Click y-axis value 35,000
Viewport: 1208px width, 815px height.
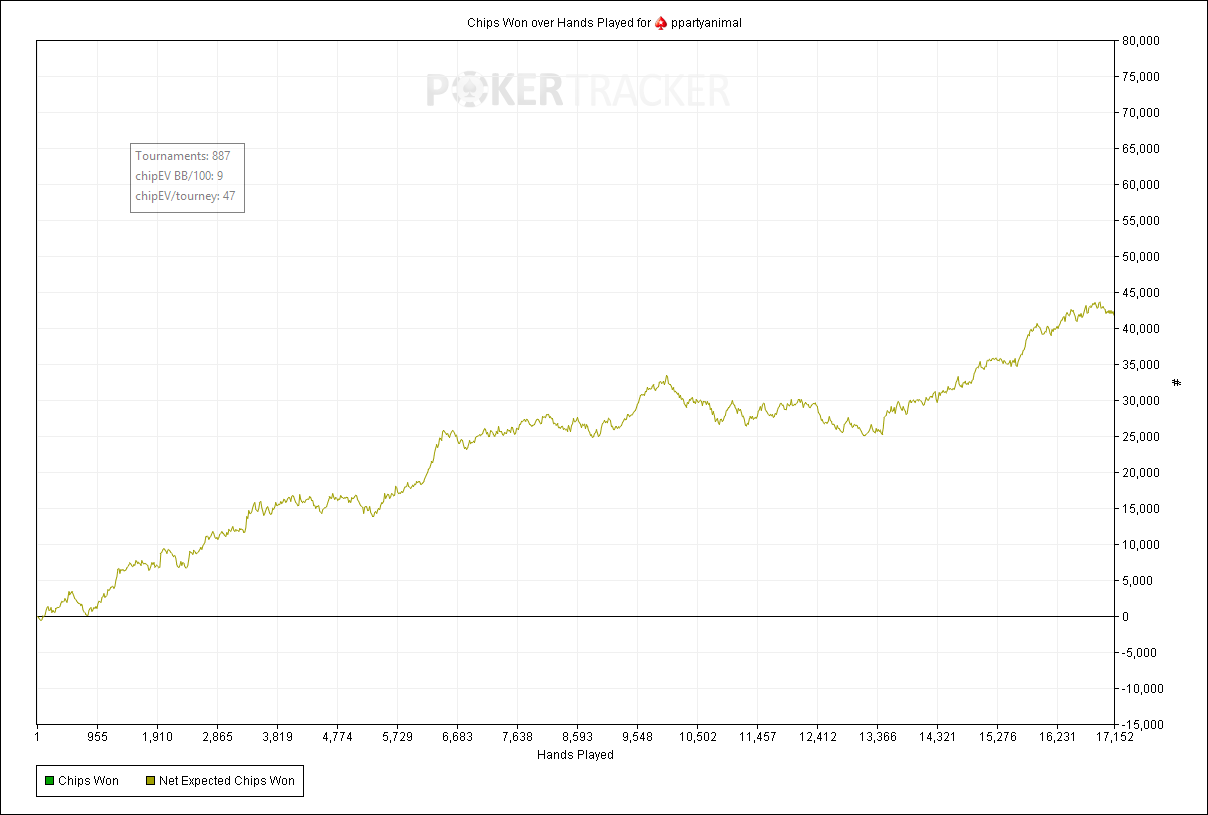click(1140, 365)
